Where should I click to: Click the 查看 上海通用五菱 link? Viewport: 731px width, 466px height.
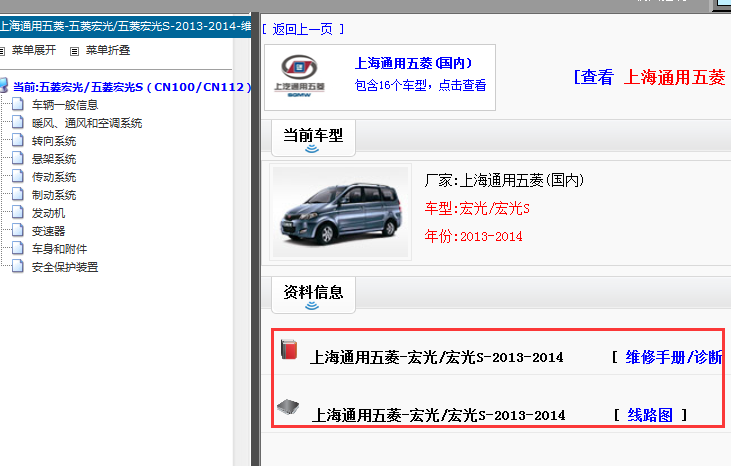(x=649, y=77)
